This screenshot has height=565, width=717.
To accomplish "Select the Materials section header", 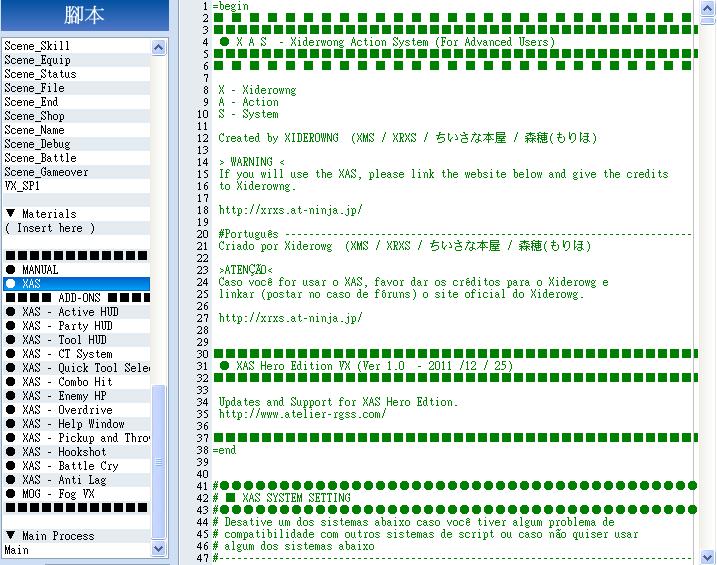I will [x=76, y=214].
